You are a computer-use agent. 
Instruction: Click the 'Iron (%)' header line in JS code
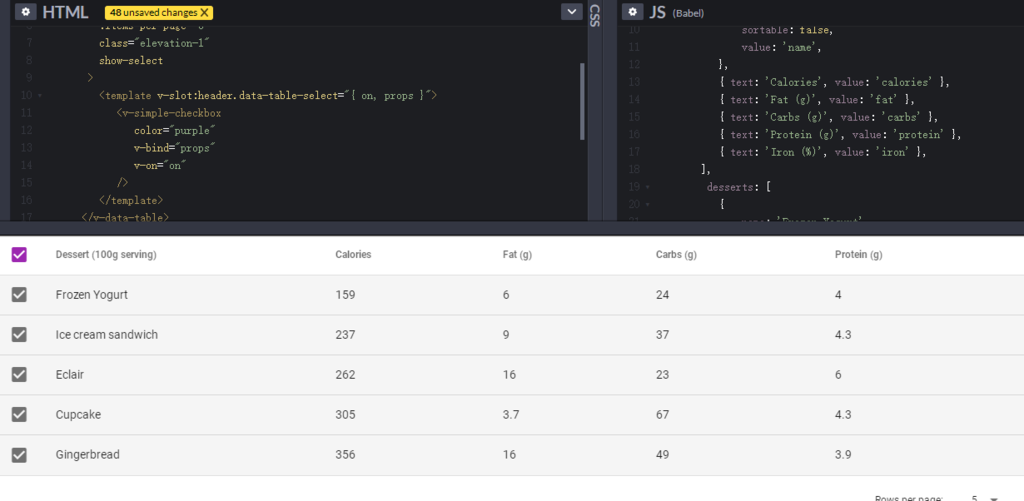coord(823,152)
